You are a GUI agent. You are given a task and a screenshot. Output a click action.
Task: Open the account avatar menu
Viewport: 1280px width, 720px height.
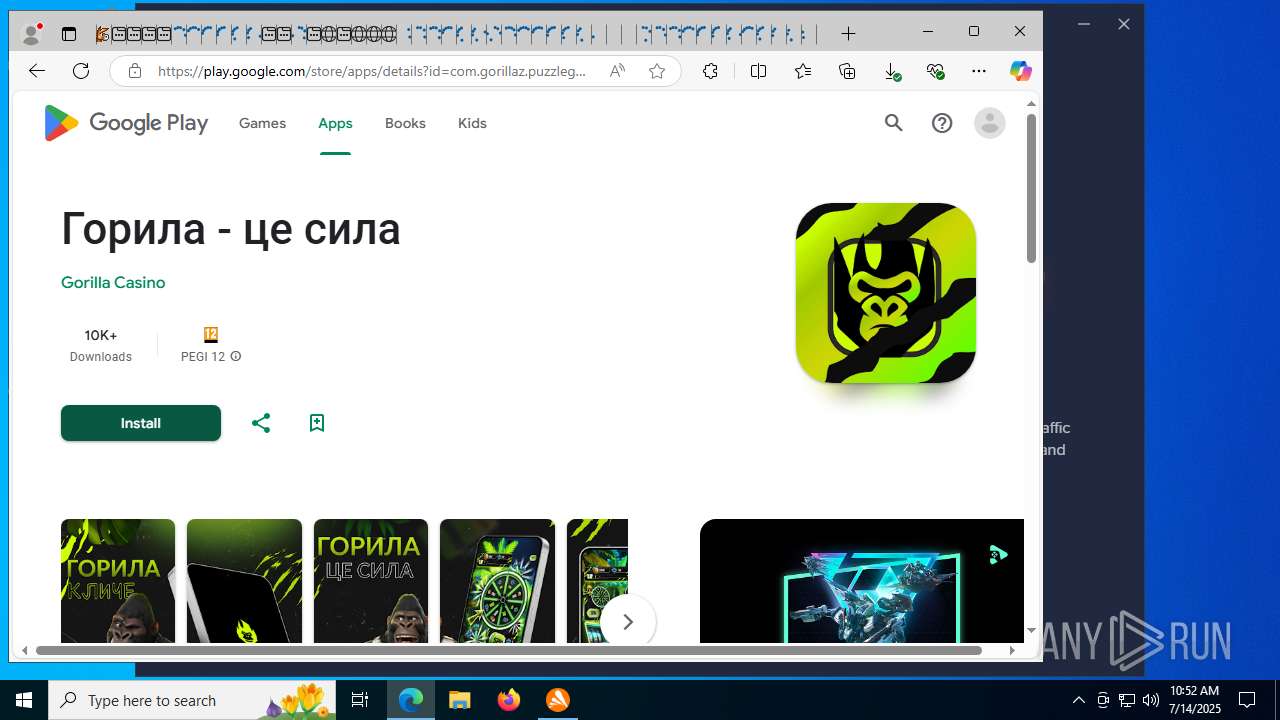[990, 123]
